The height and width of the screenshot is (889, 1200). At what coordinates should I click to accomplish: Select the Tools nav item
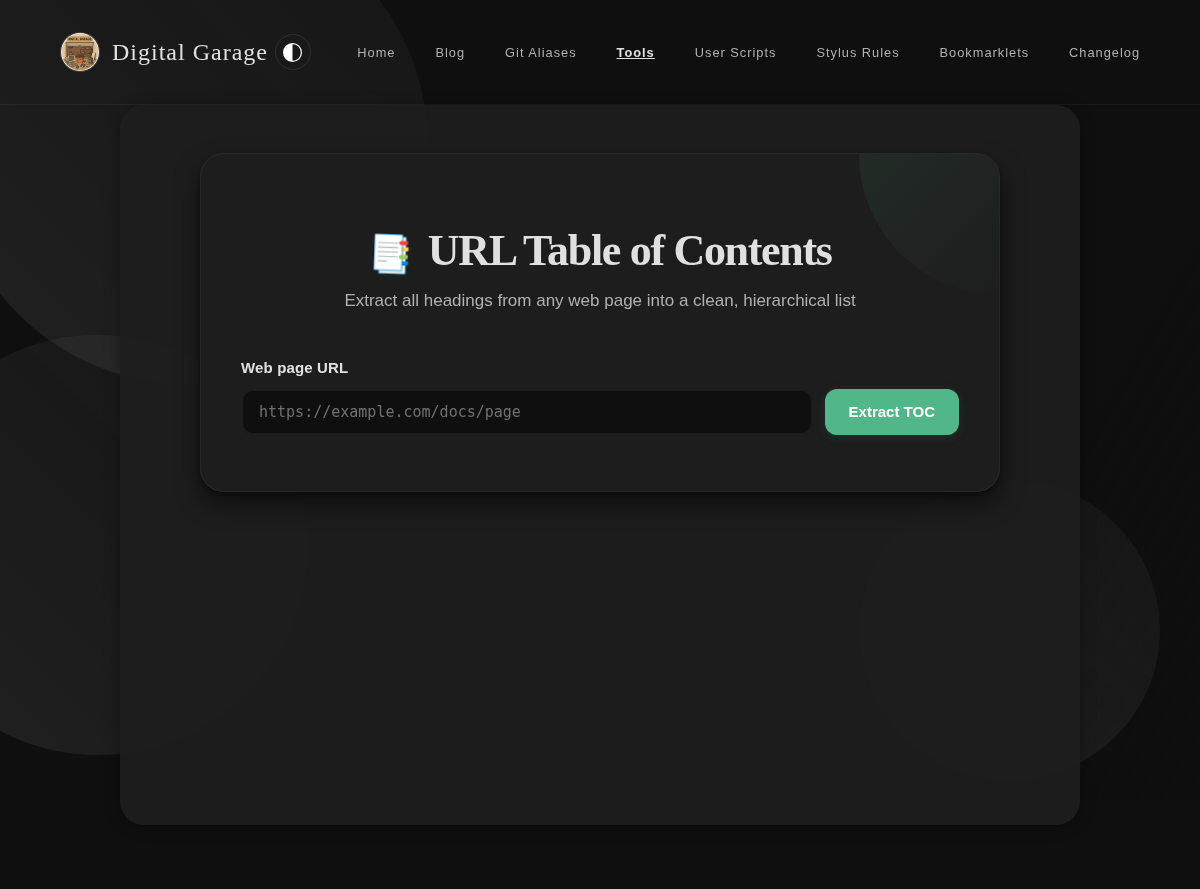635,52
